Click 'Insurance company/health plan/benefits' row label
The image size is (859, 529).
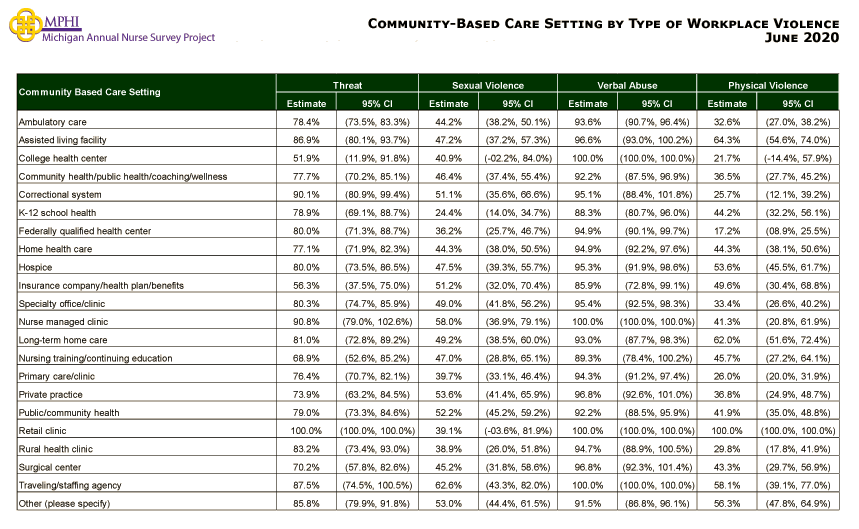coord(101,285)
